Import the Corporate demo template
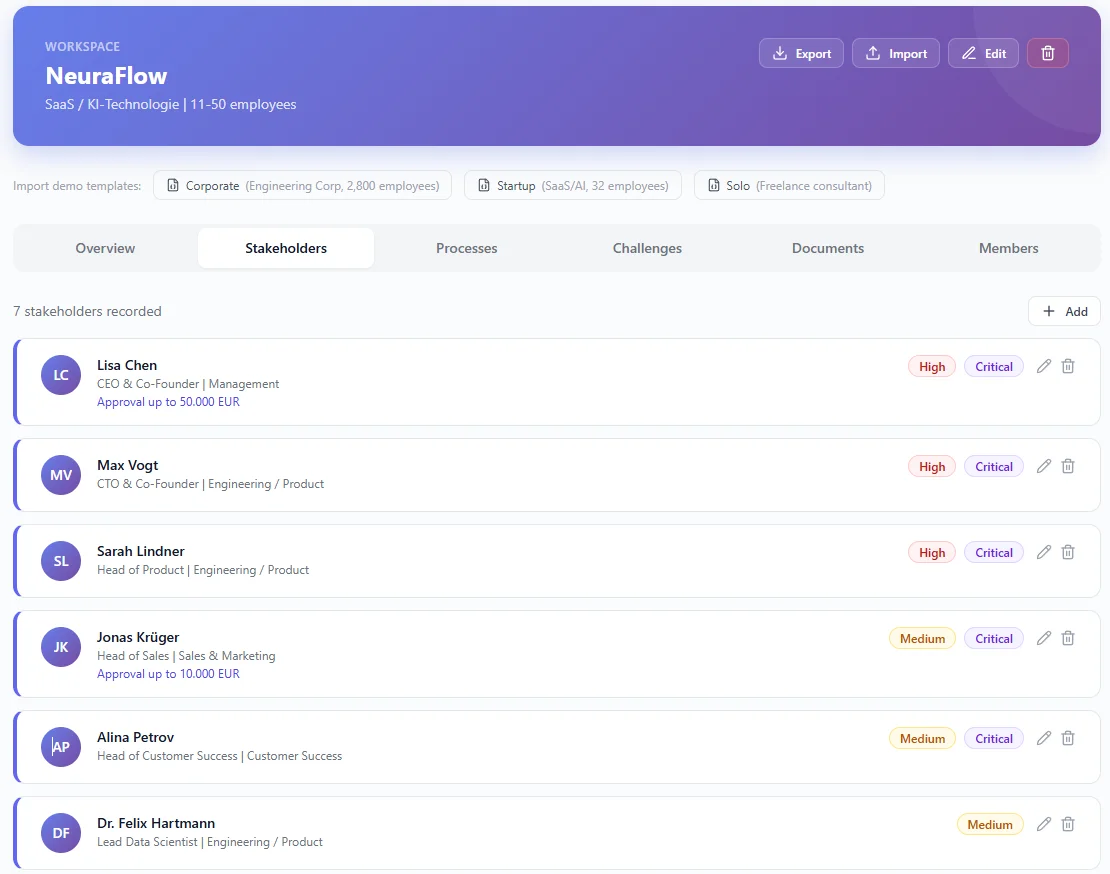Viewport: 1110px width, 874px height. click(x=302, y=186)
